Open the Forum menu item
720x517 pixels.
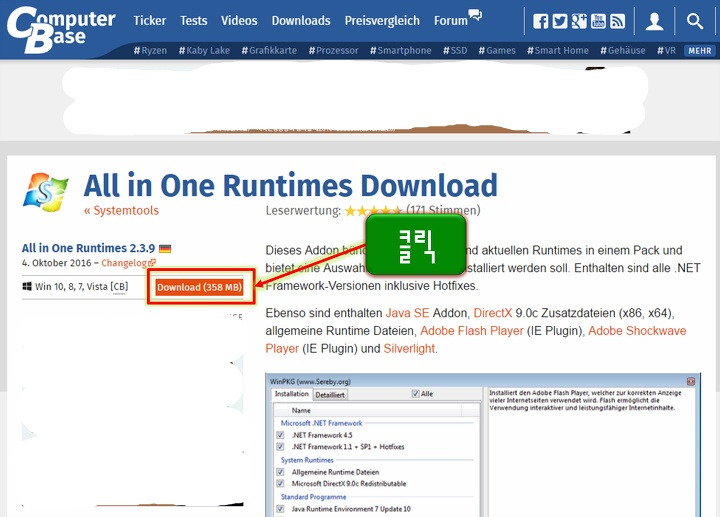[x=450, y=21]
